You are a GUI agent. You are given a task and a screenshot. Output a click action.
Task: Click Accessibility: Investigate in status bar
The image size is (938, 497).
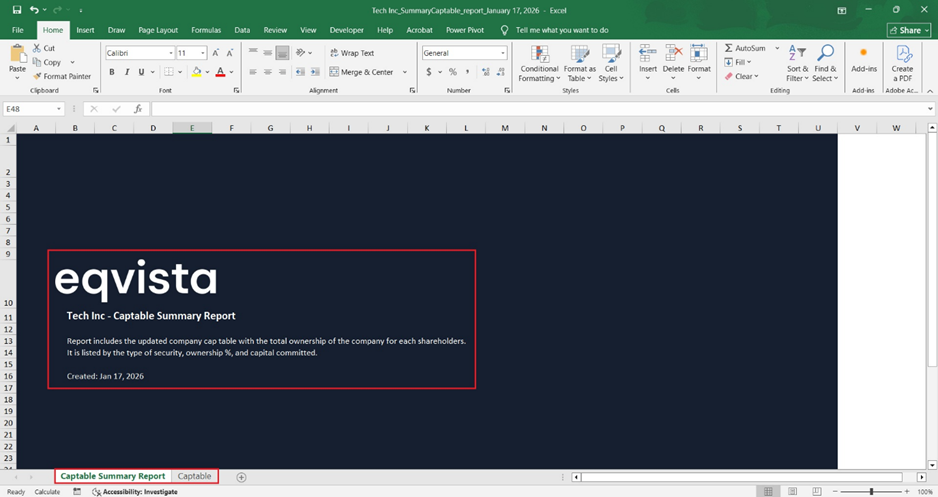pos(134,492)
